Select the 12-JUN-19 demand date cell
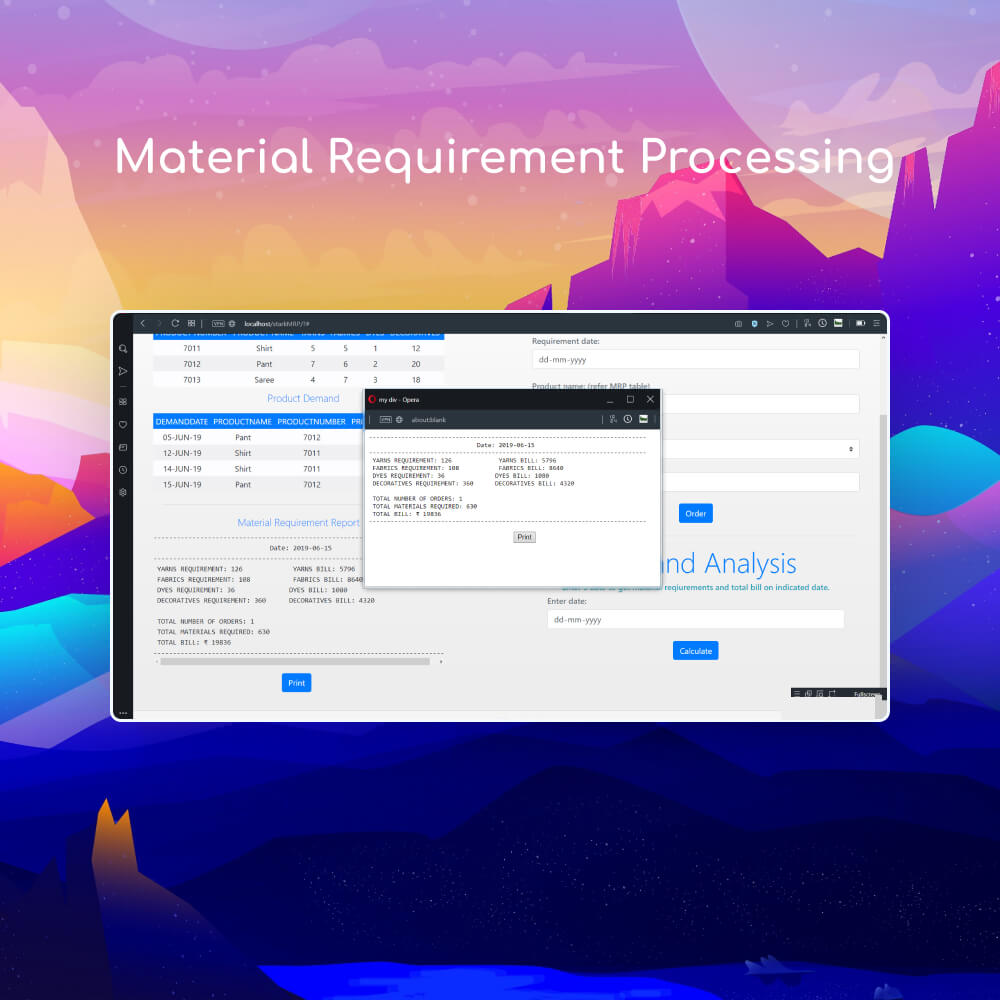Viewport: 1000px width, 1000px height. click(182, 453)
